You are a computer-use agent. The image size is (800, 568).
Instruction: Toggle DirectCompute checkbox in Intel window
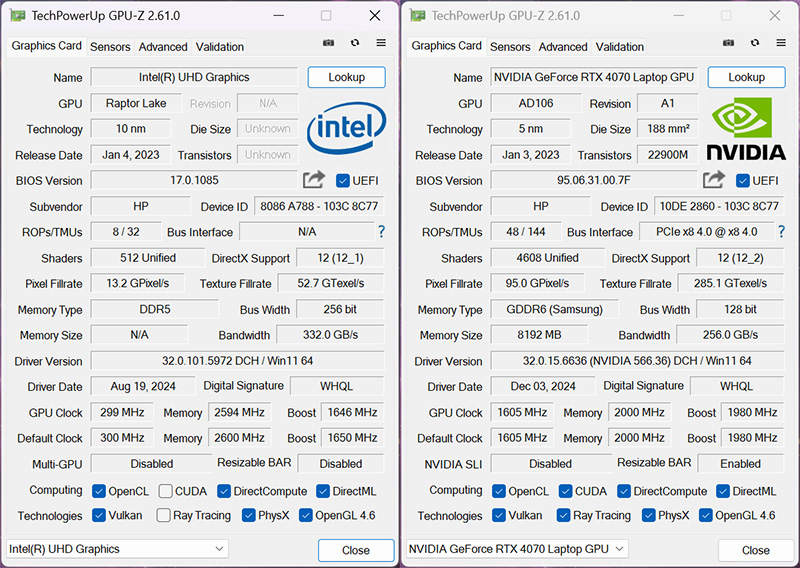click(224, 491)
